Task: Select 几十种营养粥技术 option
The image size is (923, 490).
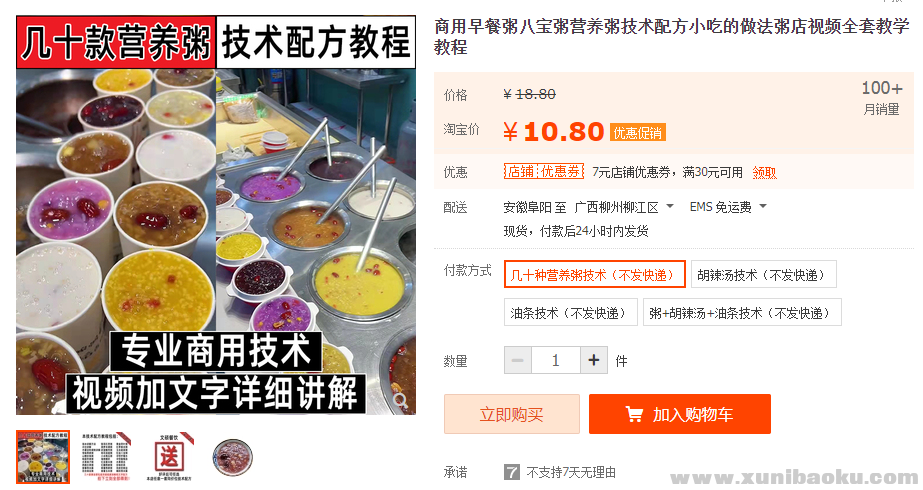Action: (x=595, y=274)
